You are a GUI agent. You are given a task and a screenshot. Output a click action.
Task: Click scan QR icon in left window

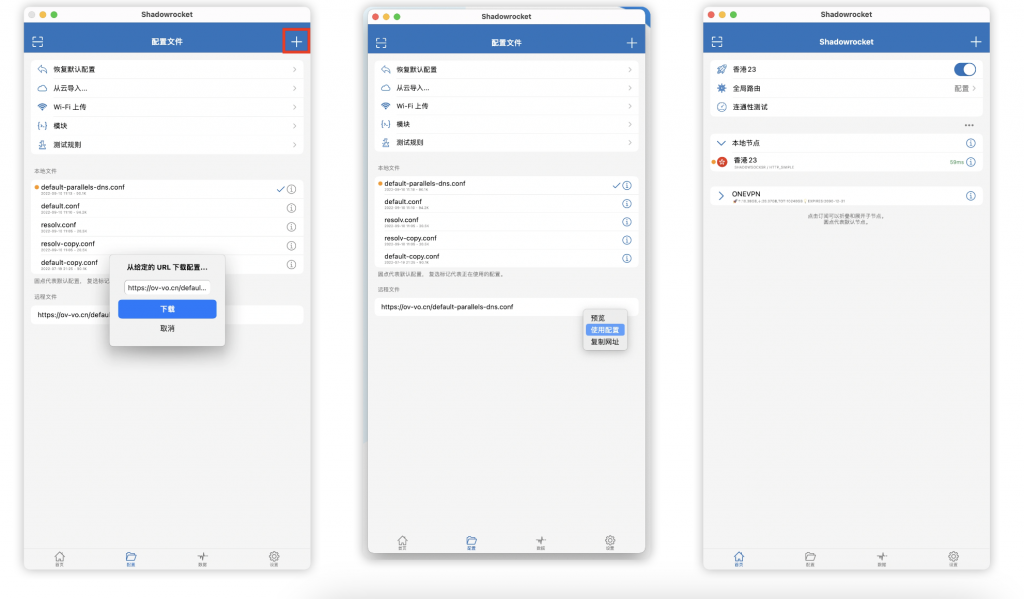38,42
